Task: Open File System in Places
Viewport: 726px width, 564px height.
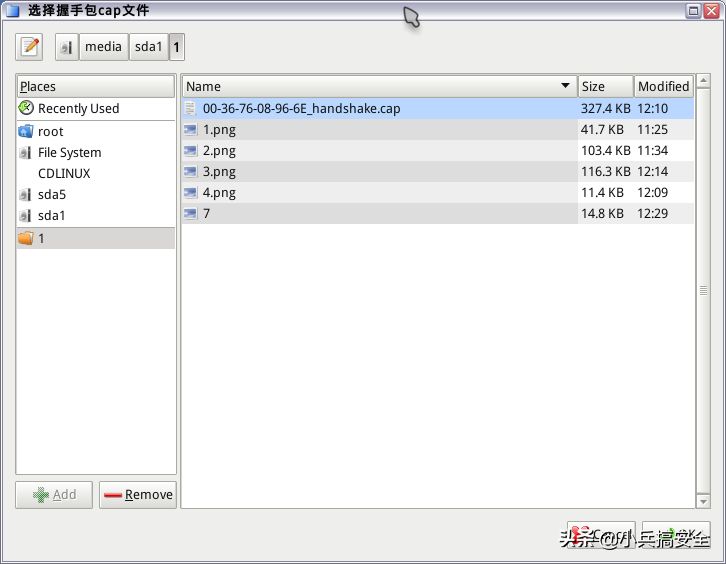Action: point(96,152)
